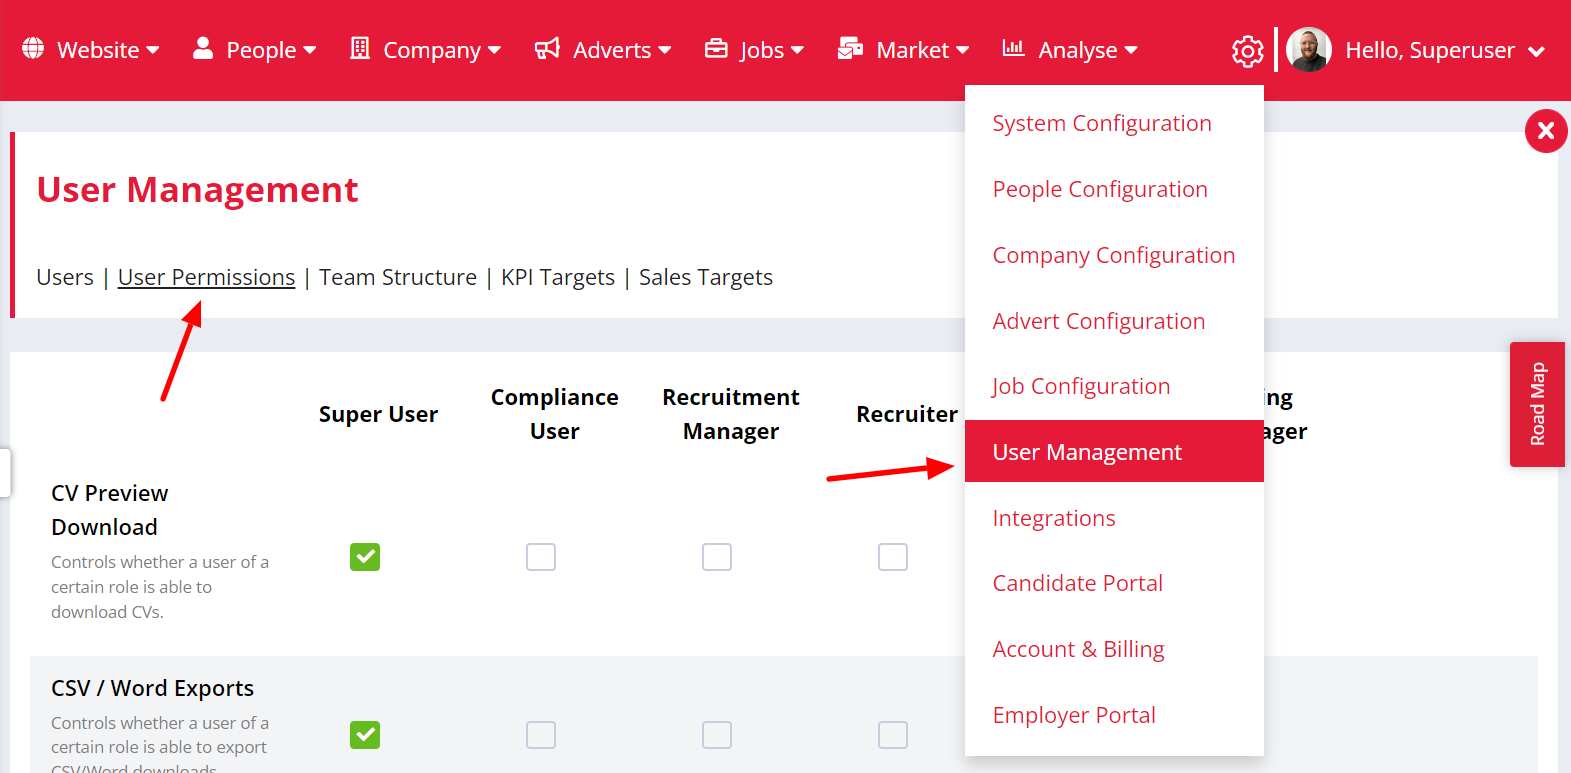
Task: Check CSV / Word Exports for Recruitment Manager
Action: click(x=717, y=735)
